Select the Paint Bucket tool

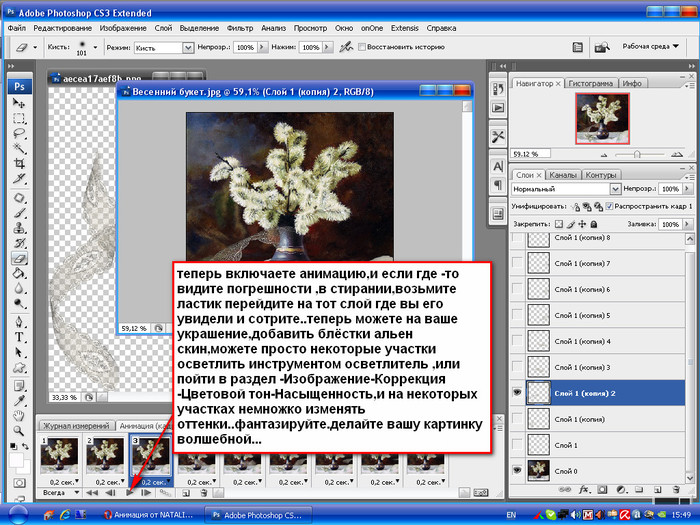point(19,273)
